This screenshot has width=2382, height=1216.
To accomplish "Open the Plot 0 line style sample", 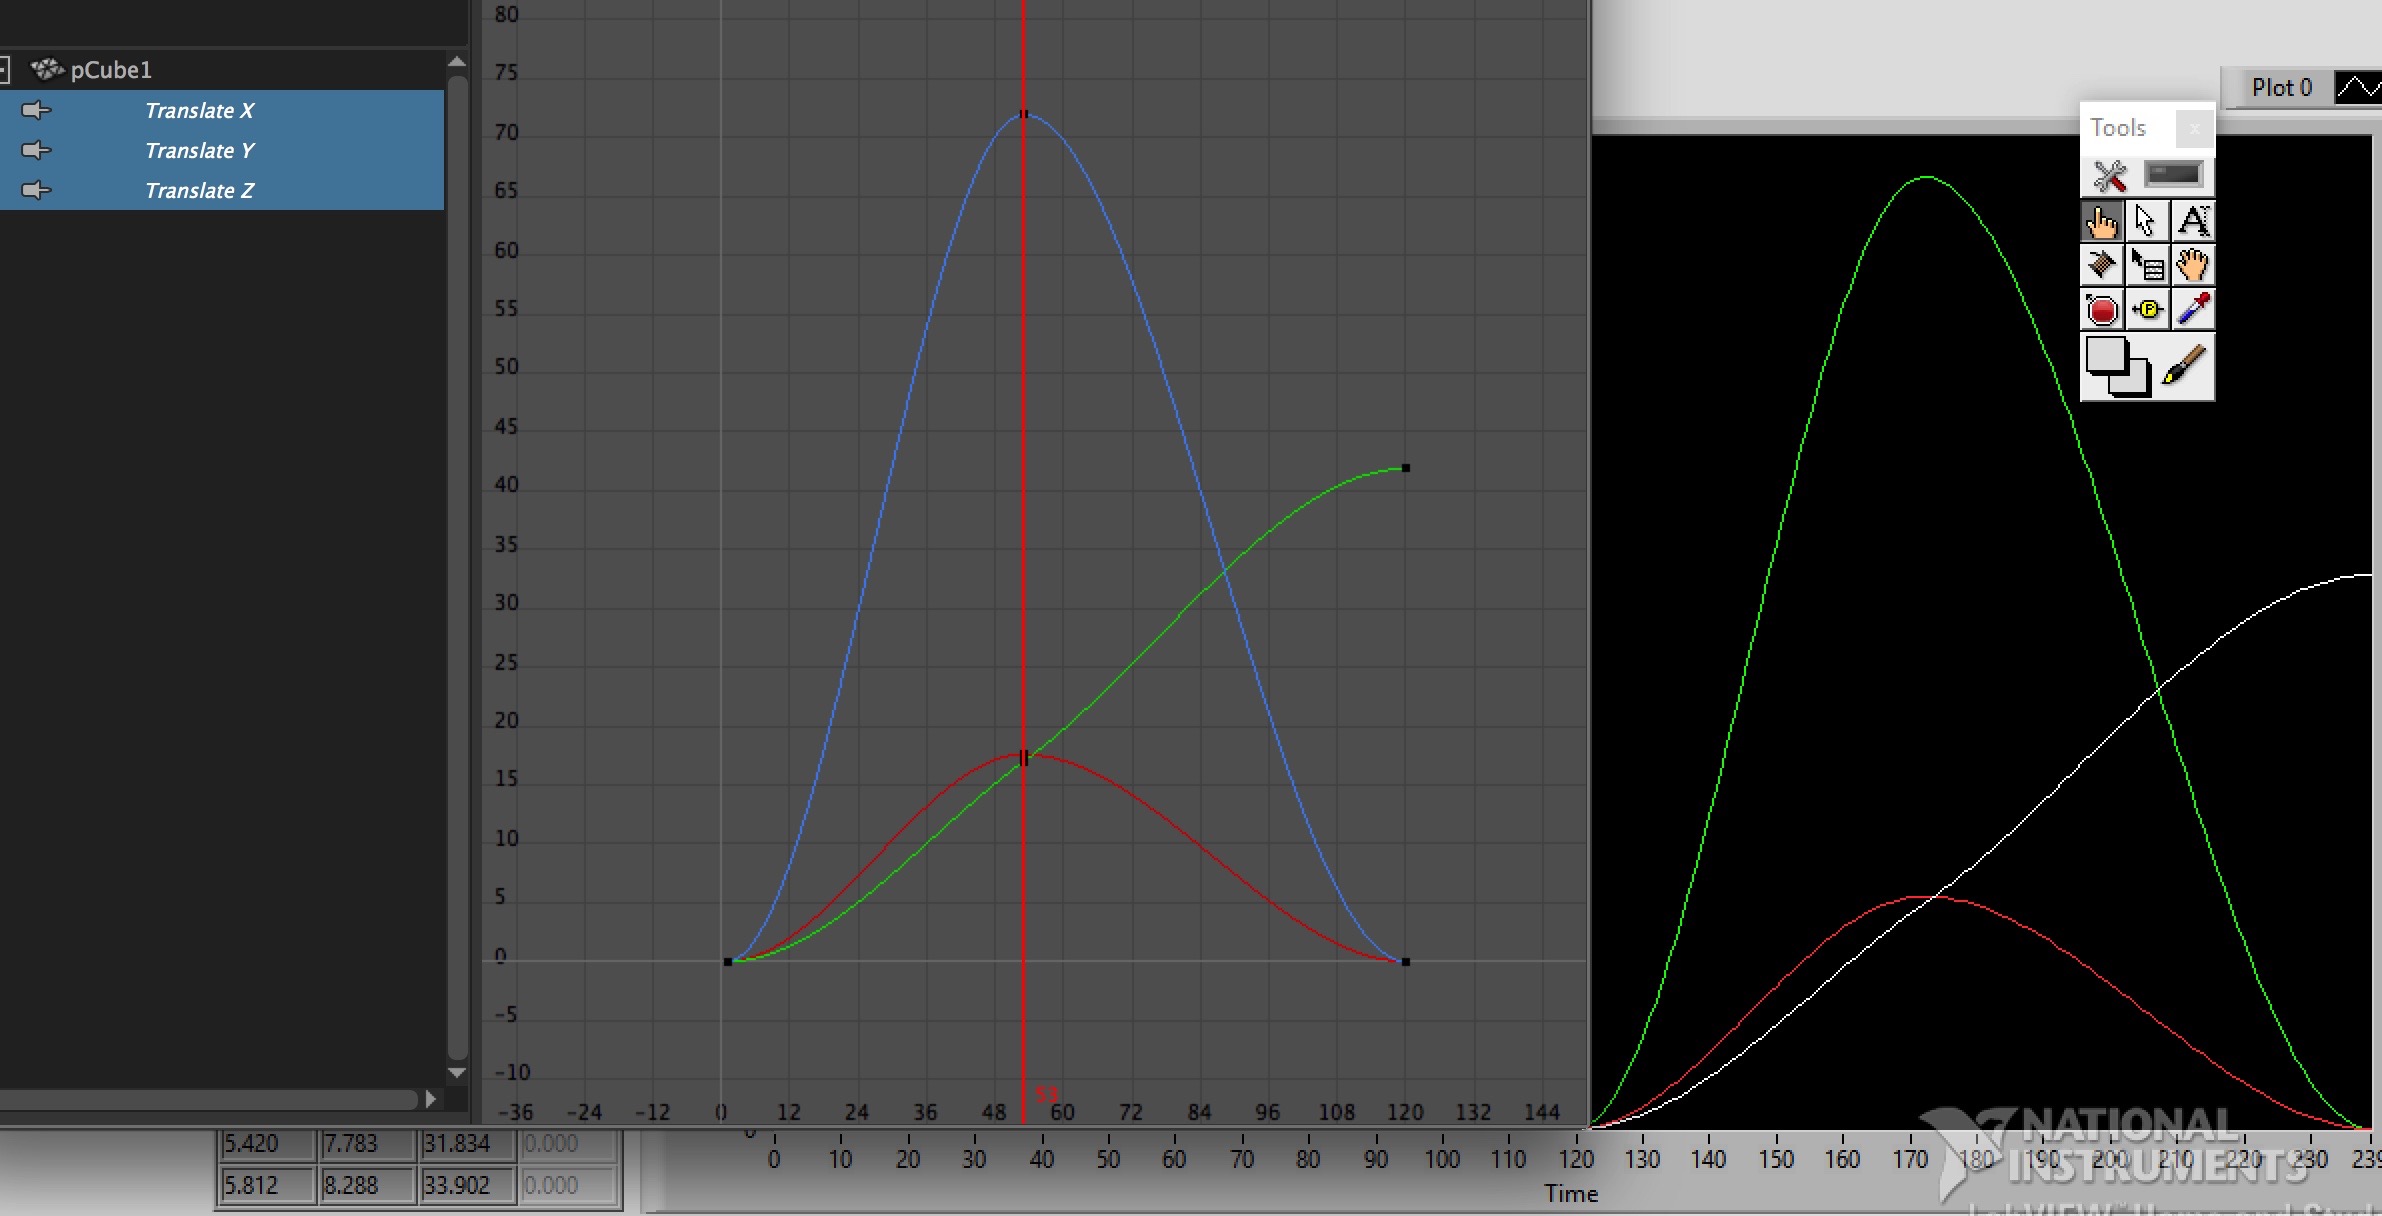I will 2358,88.
